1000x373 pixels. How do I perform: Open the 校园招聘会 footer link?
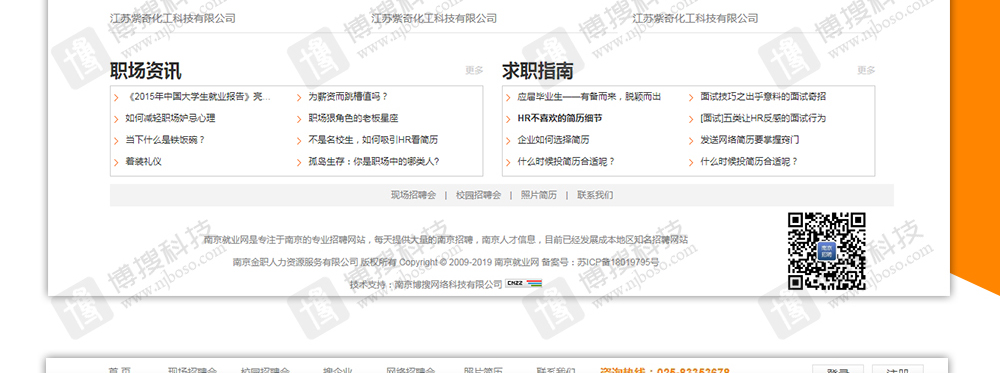pos(478,195)
